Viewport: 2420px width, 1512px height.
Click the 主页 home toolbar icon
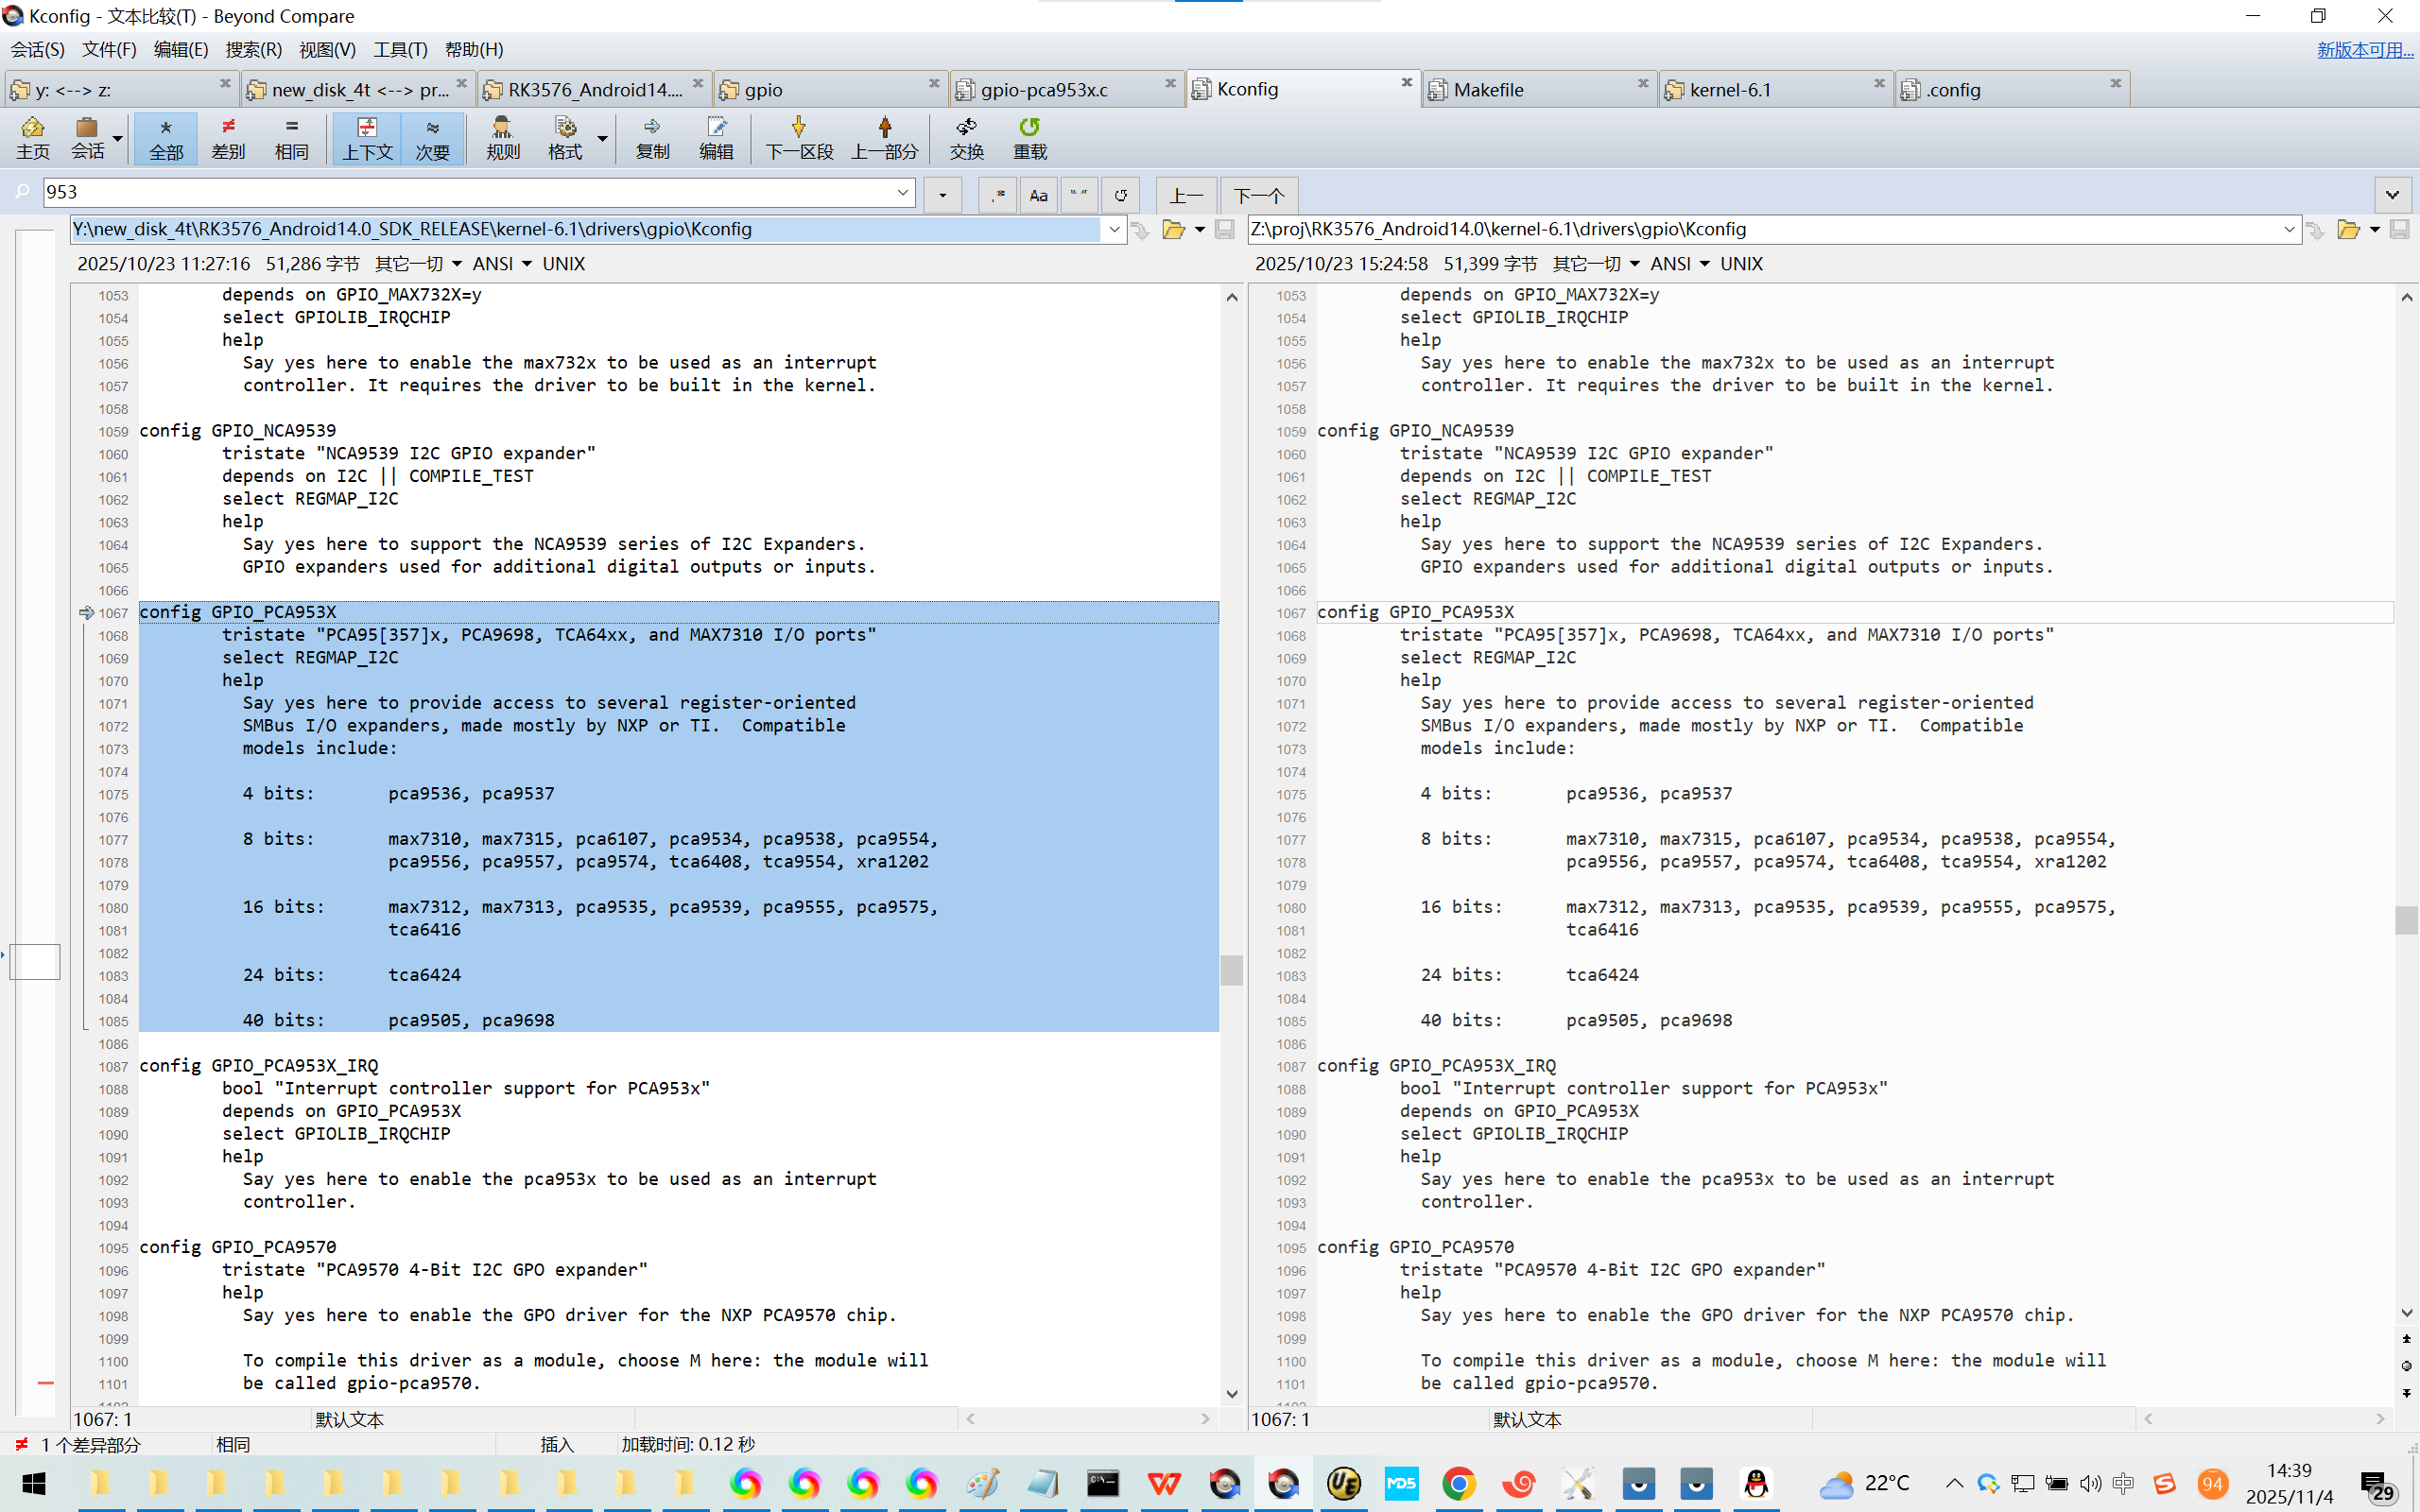point(32,137)
